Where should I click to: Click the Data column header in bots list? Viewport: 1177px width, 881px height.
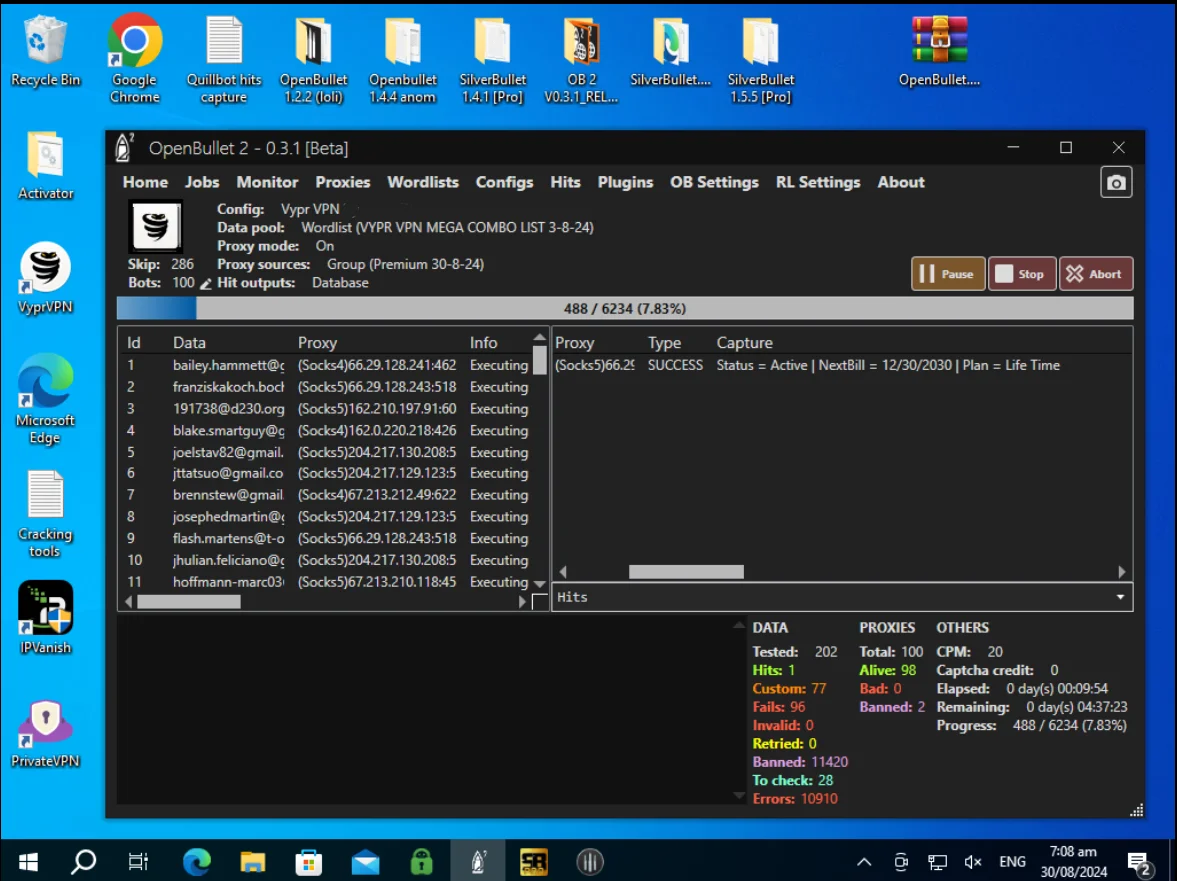(189, 343)
